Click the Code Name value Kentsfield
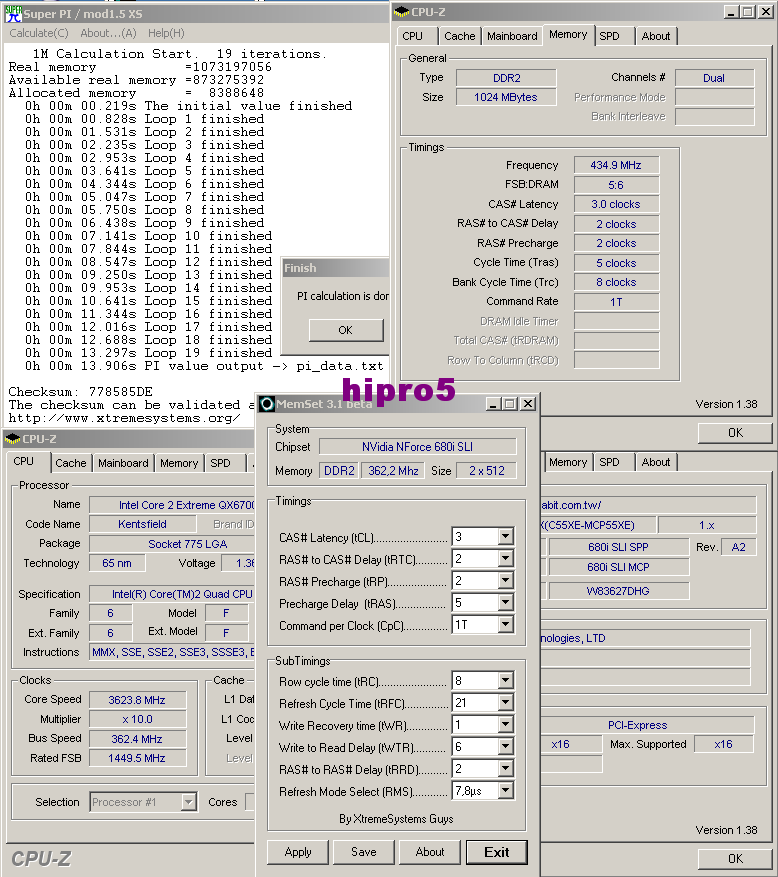Viewport: 778px width, 877px height. (142, 524)
